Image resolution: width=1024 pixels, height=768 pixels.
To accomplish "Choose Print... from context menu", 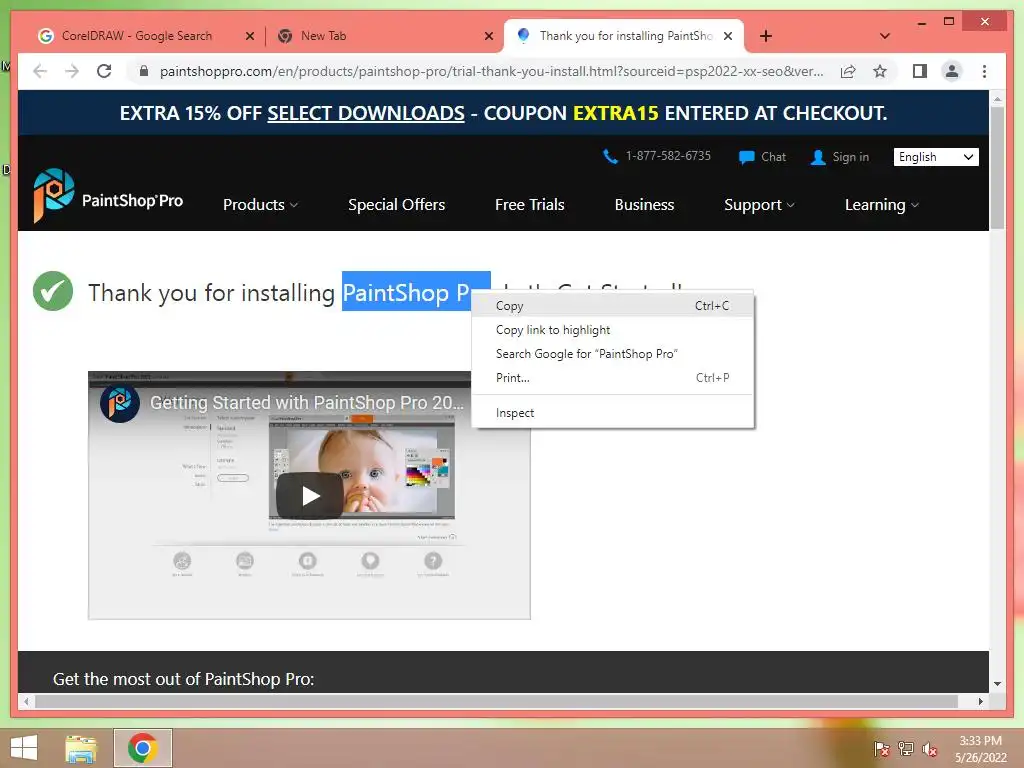I will point(612,377).
